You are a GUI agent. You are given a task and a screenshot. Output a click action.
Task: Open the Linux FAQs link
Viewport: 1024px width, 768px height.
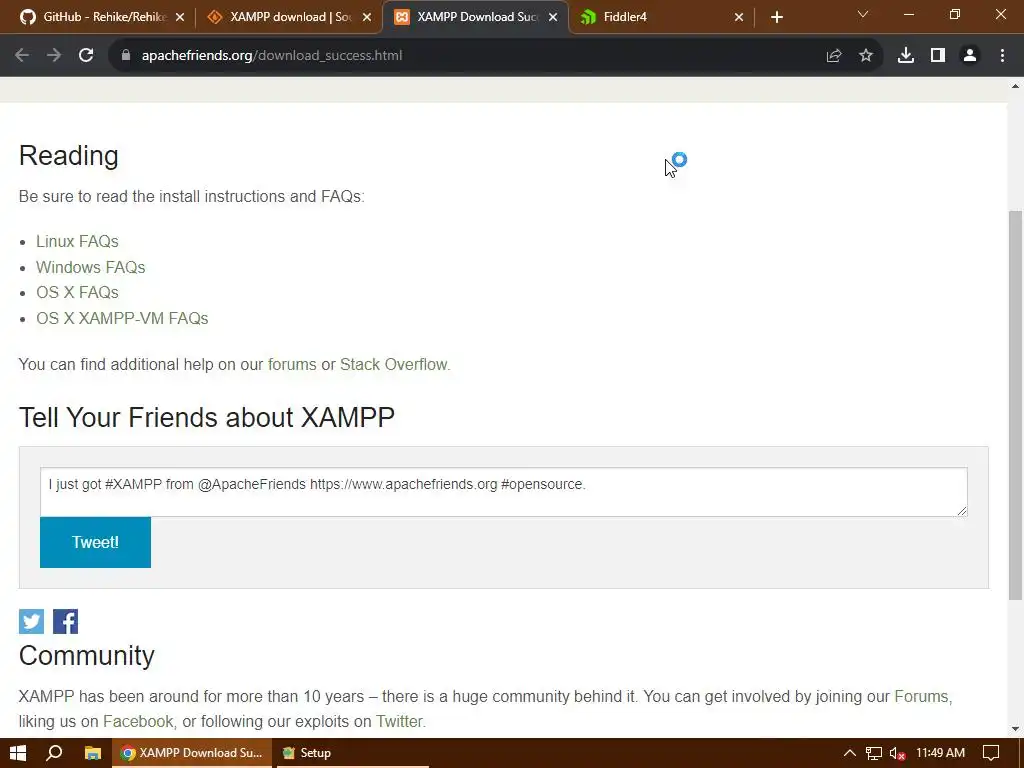point(77,242)
